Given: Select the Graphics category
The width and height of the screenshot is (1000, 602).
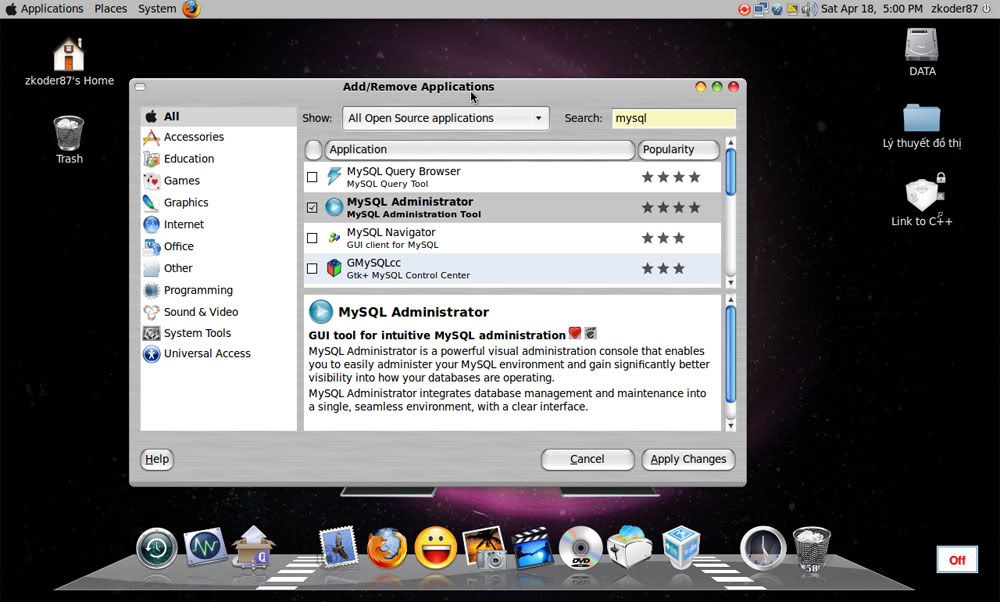Looking at the screenshot, I should (x=218, y=203).
